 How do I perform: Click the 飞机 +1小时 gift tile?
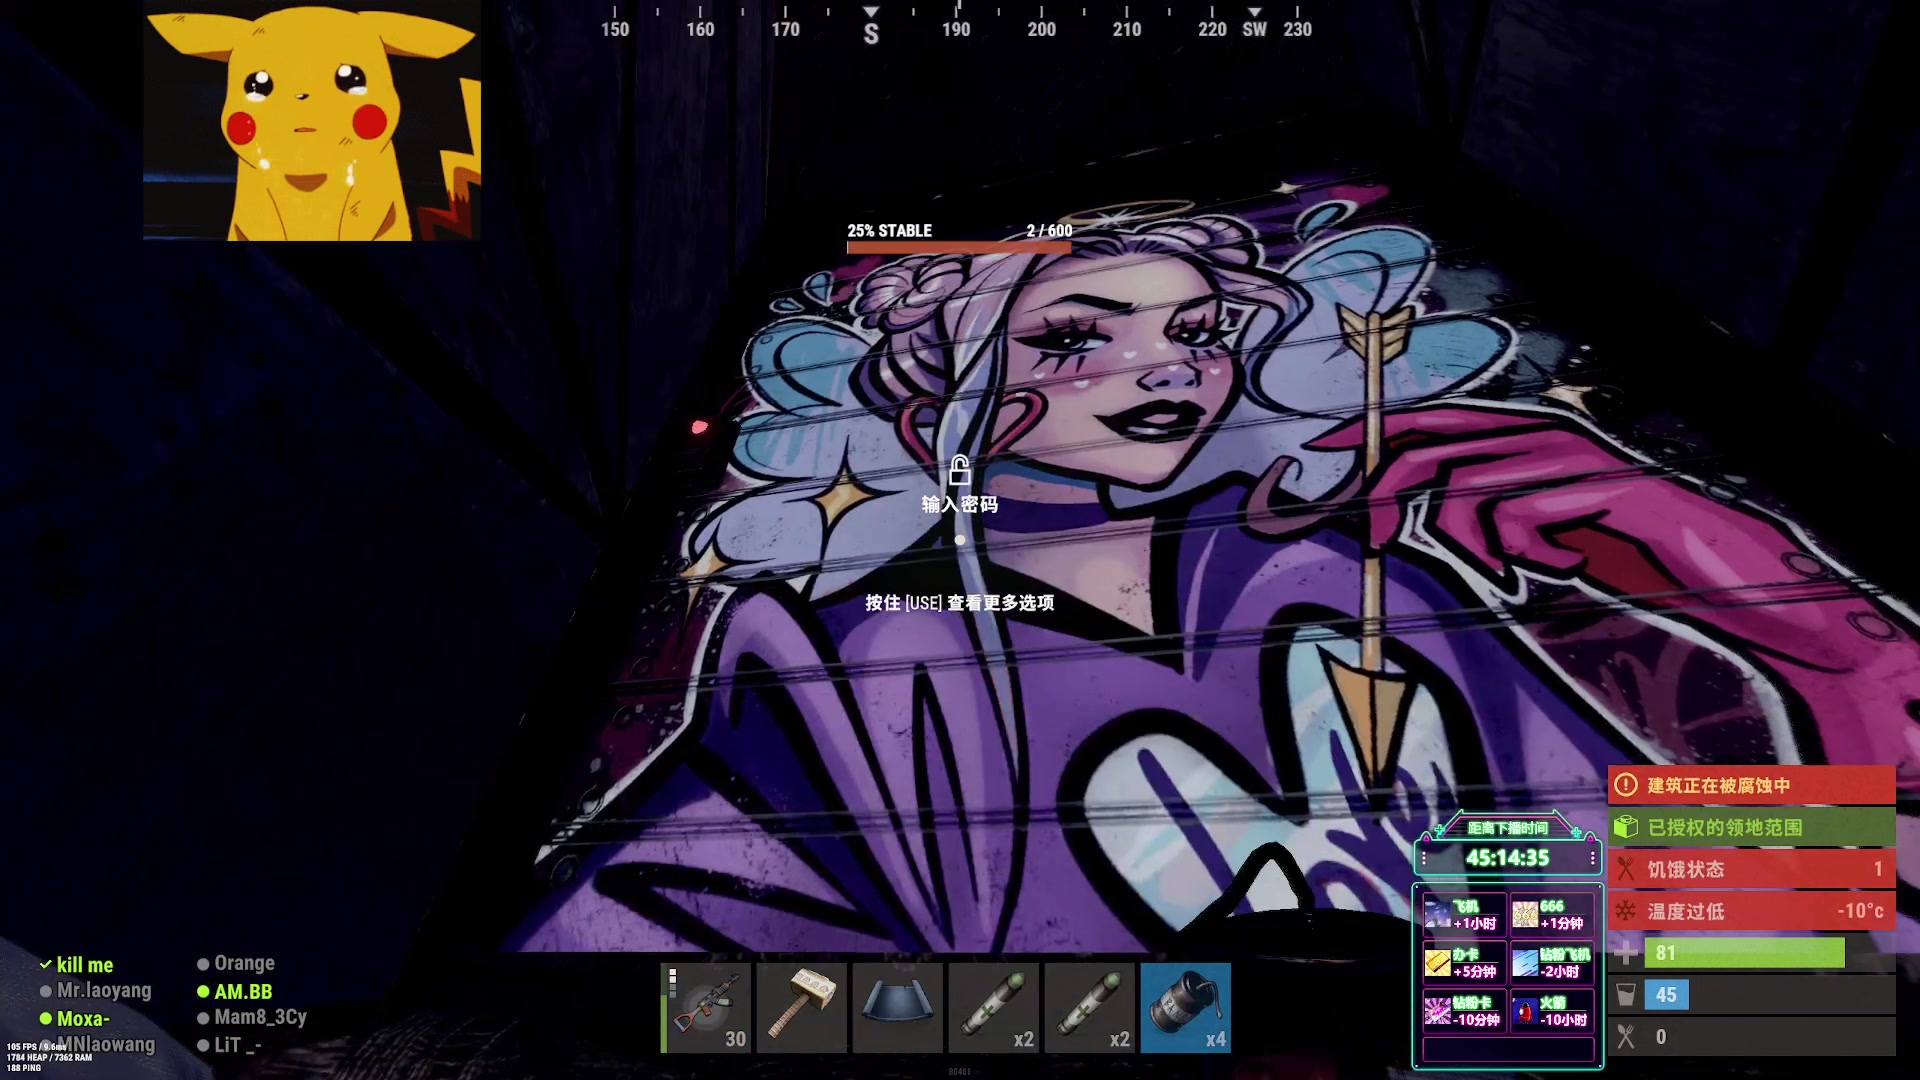pyautogui.click(x=1463, y=914)
